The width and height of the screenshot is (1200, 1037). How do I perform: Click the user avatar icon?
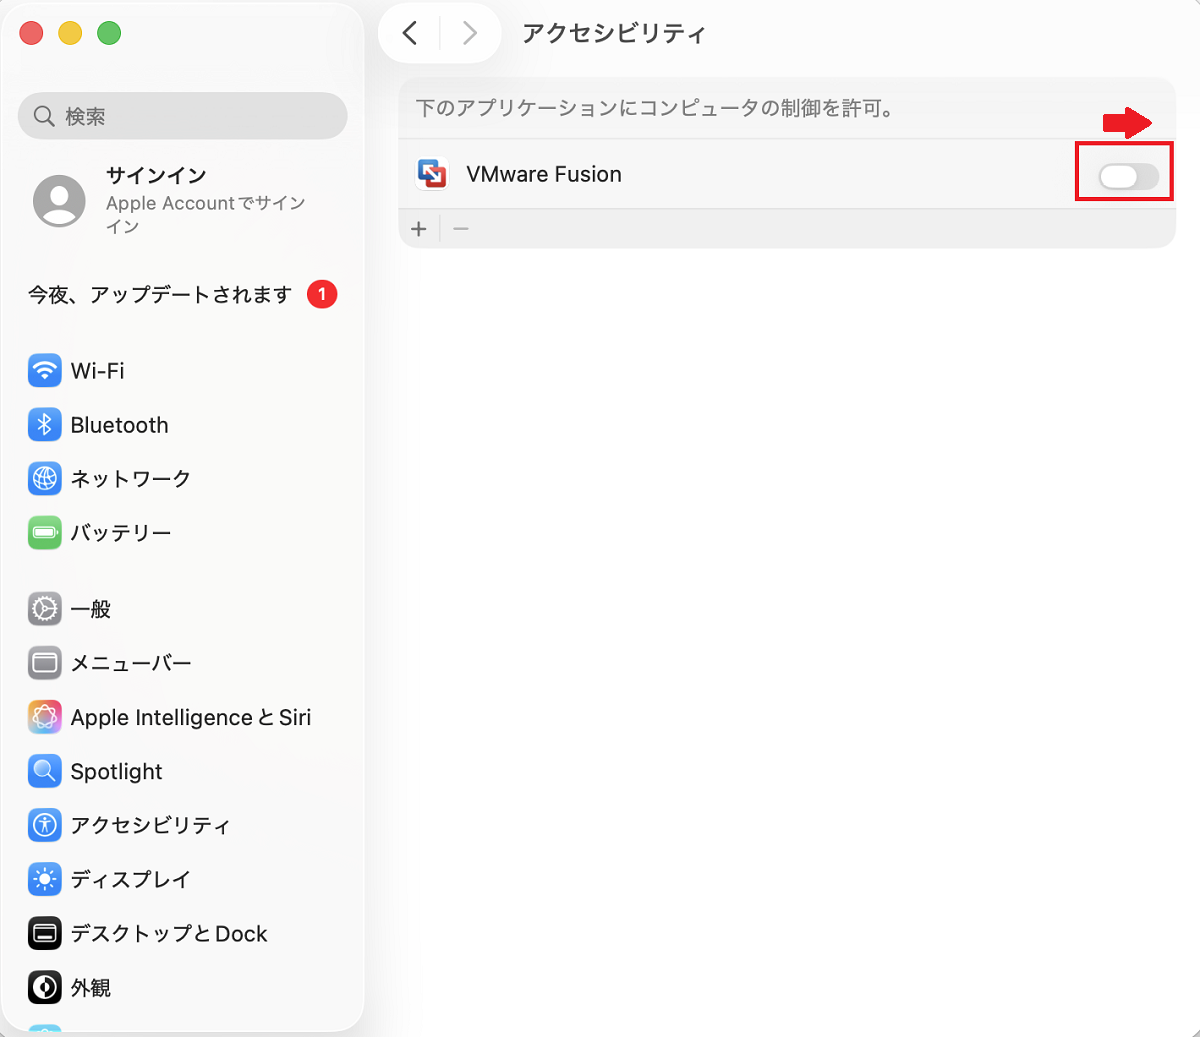[59, 201]
